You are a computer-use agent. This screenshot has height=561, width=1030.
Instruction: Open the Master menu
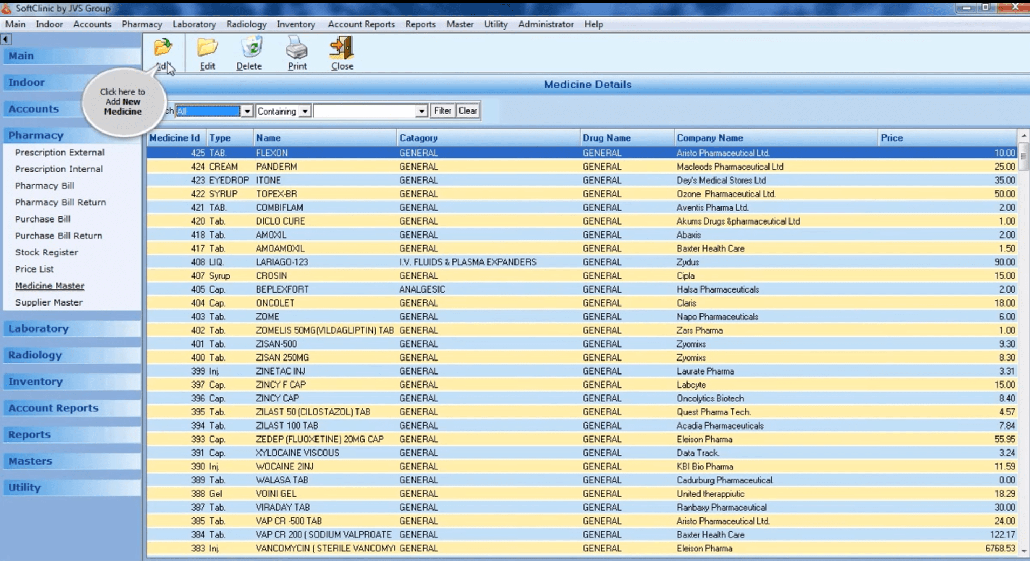pos(460,24)
